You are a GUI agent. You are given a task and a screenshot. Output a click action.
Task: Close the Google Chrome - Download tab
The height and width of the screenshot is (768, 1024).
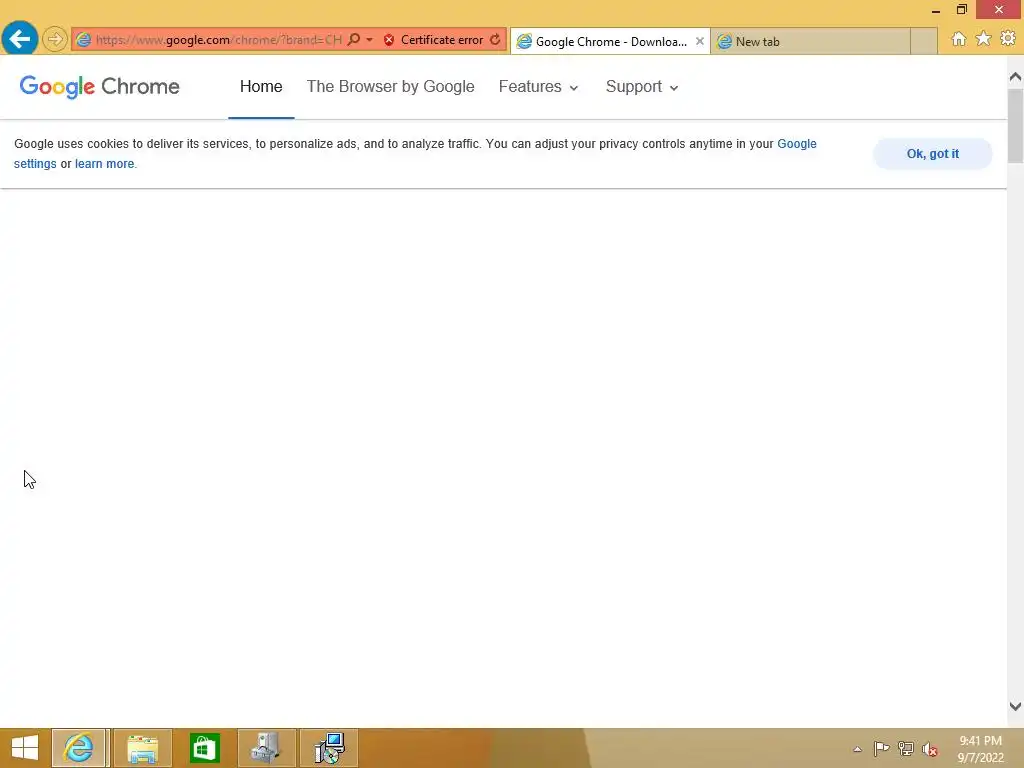699,41
